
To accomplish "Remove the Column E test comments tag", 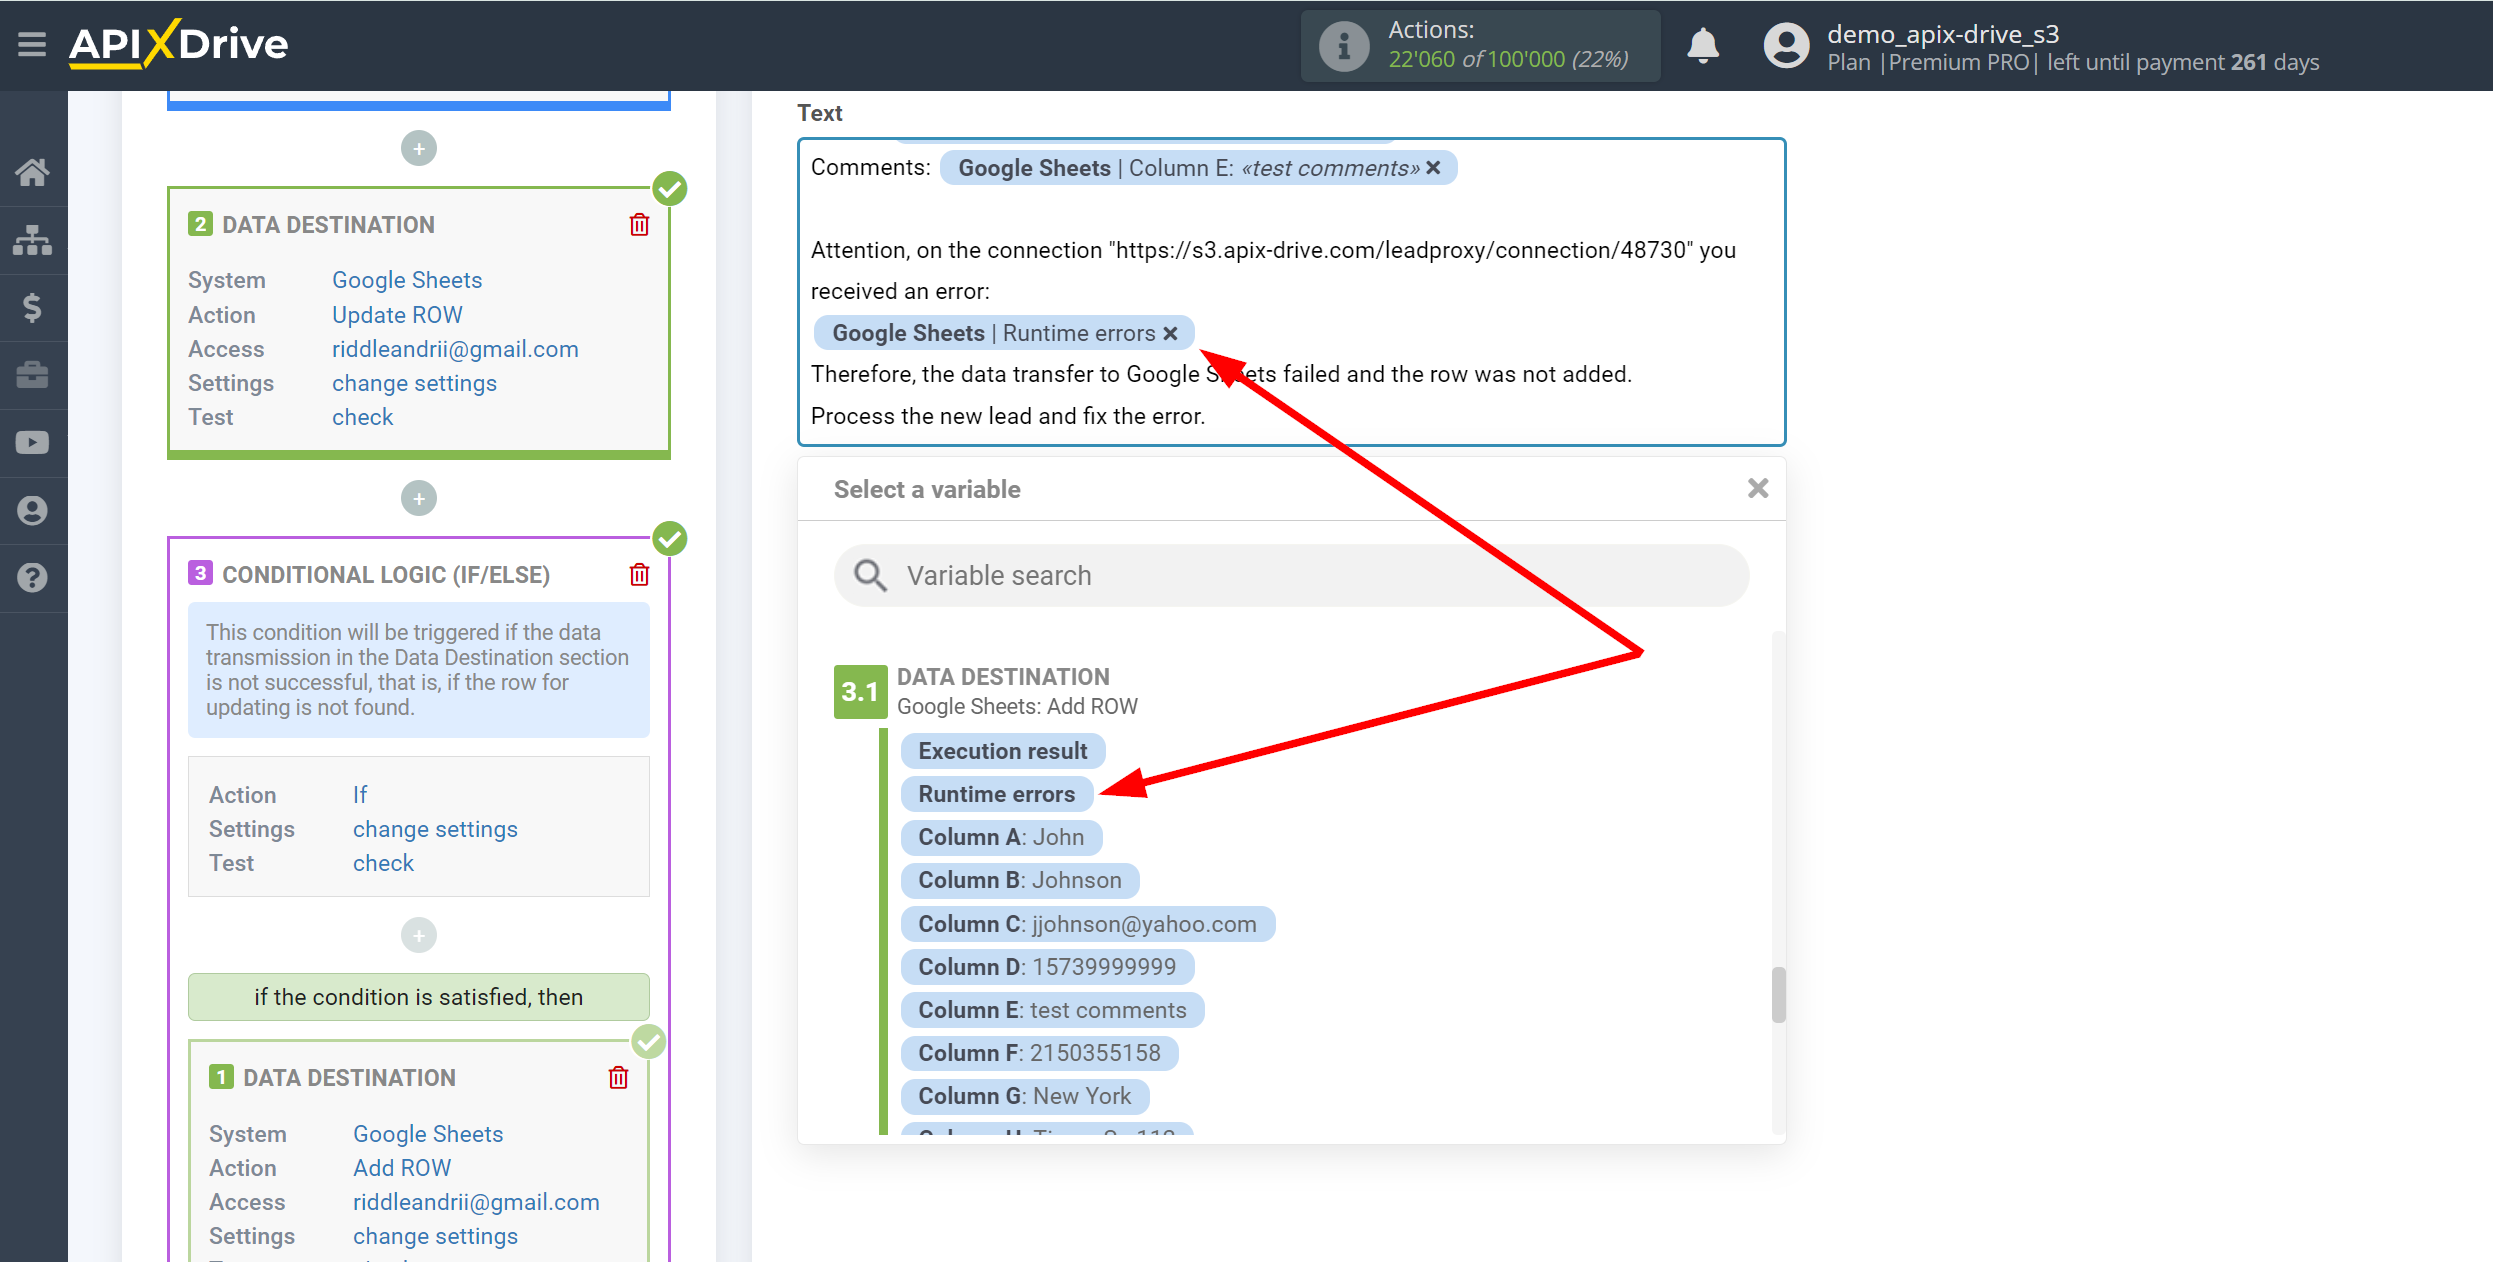I will [x=1434, y=168].
